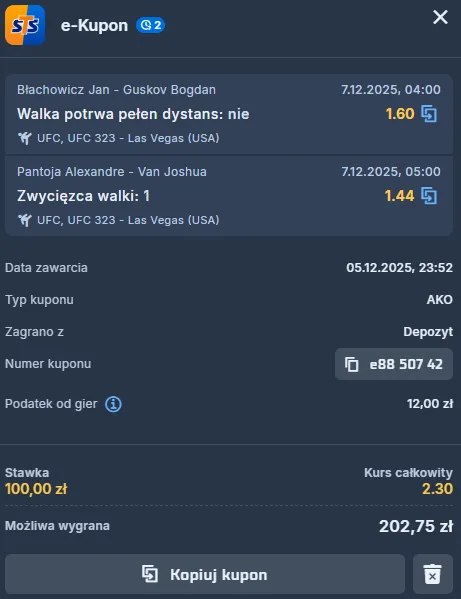Open the Pantoja Alexandre - Van Joshua event

[112, 172]
